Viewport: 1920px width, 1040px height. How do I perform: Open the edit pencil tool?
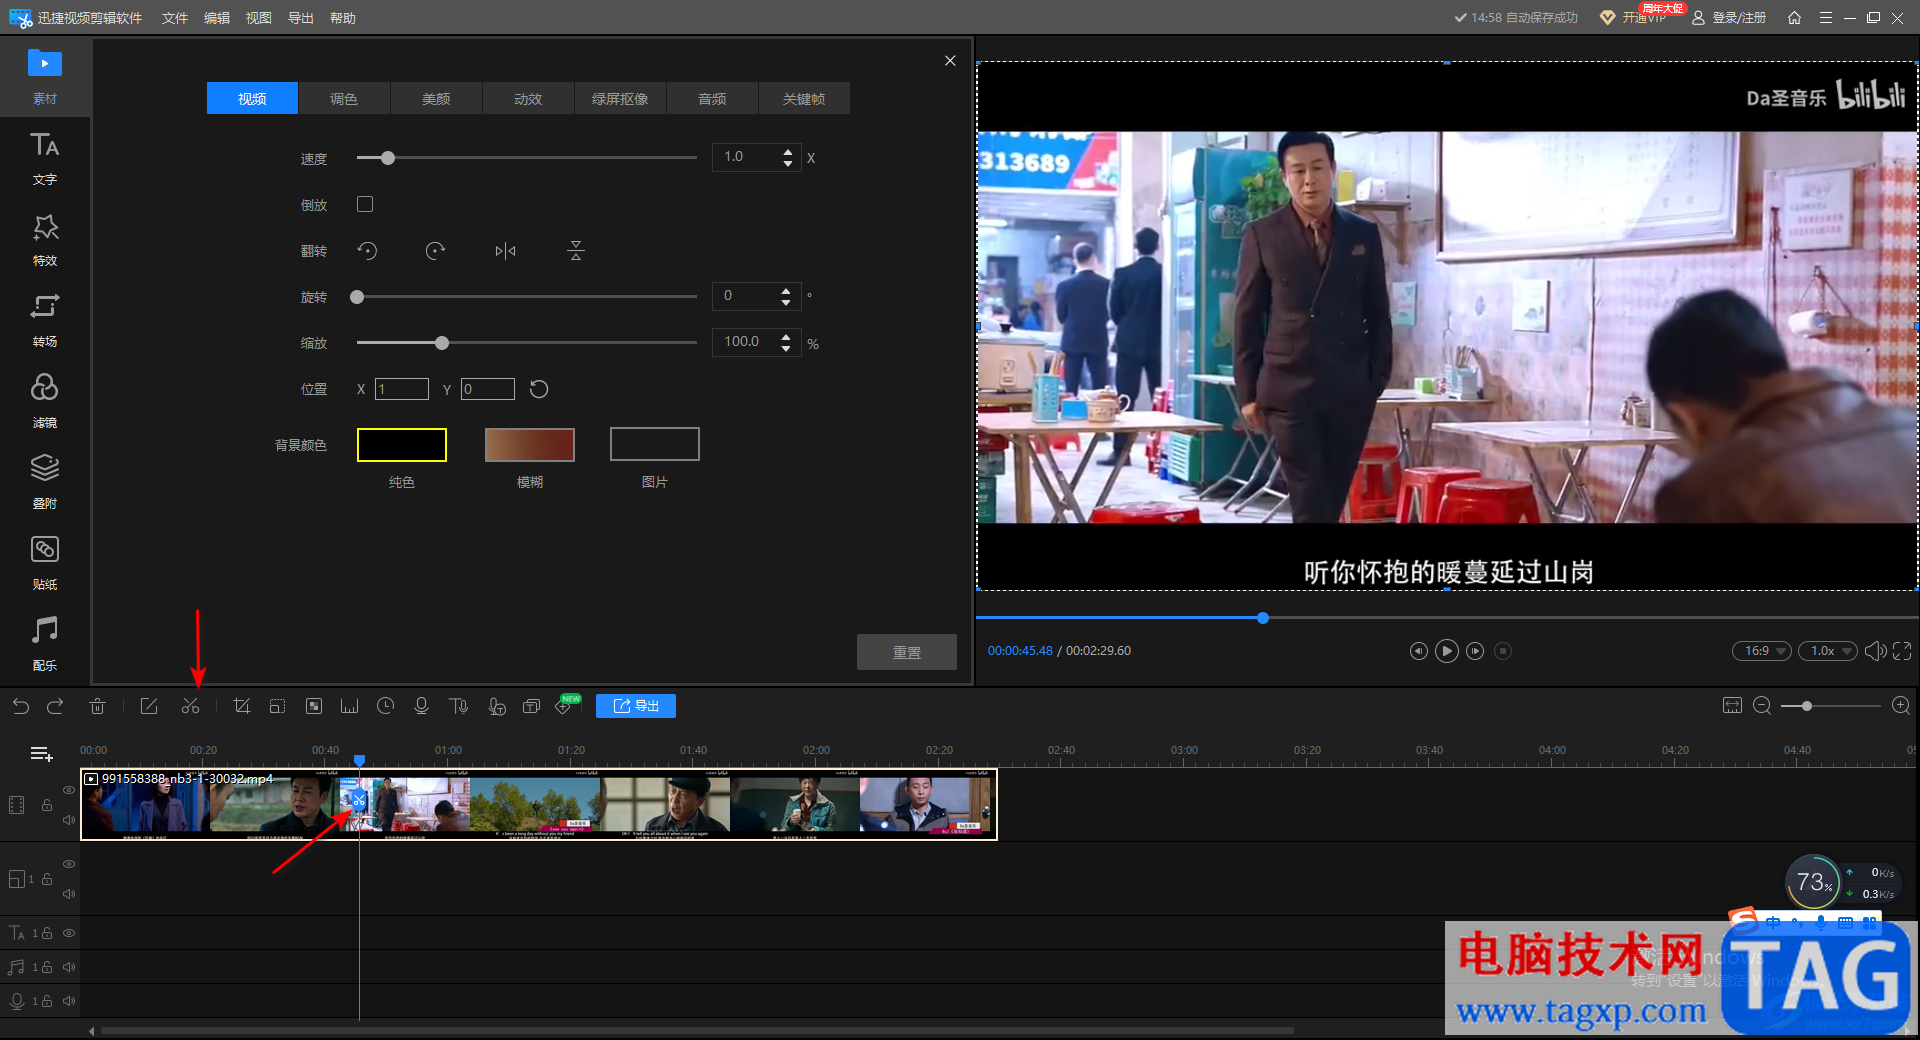[x=149, y=706]
